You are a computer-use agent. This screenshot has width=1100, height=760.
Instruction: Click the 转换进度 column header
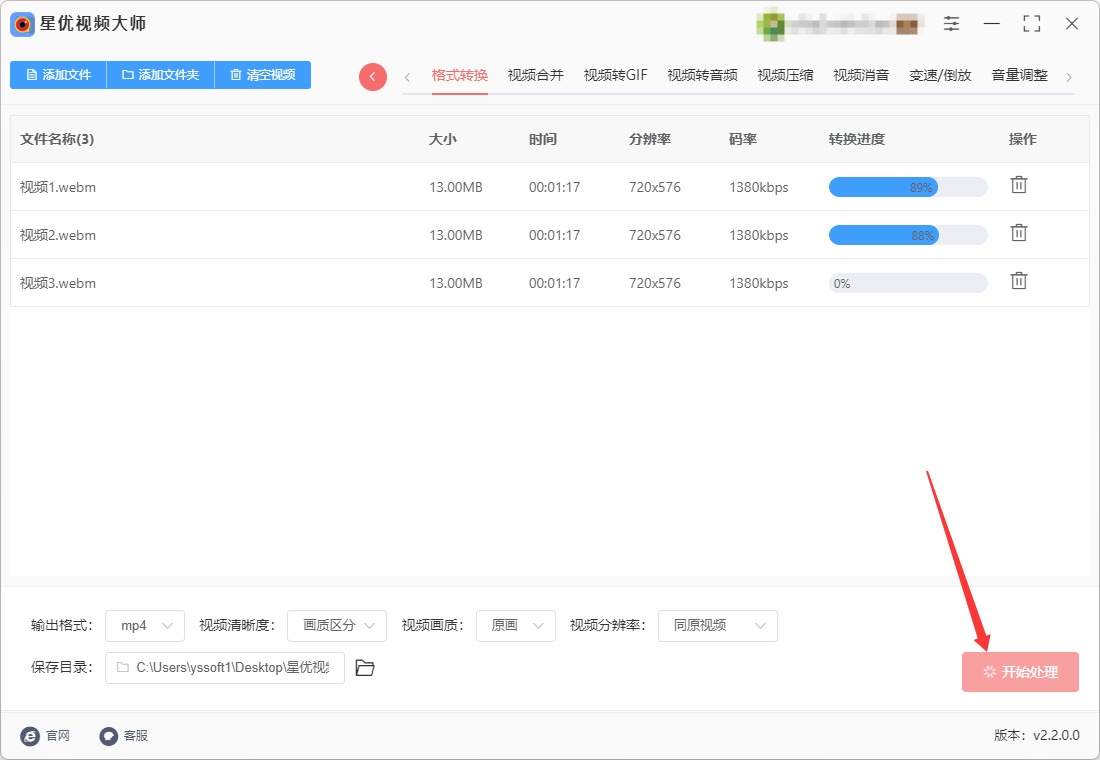click(857, 139)
